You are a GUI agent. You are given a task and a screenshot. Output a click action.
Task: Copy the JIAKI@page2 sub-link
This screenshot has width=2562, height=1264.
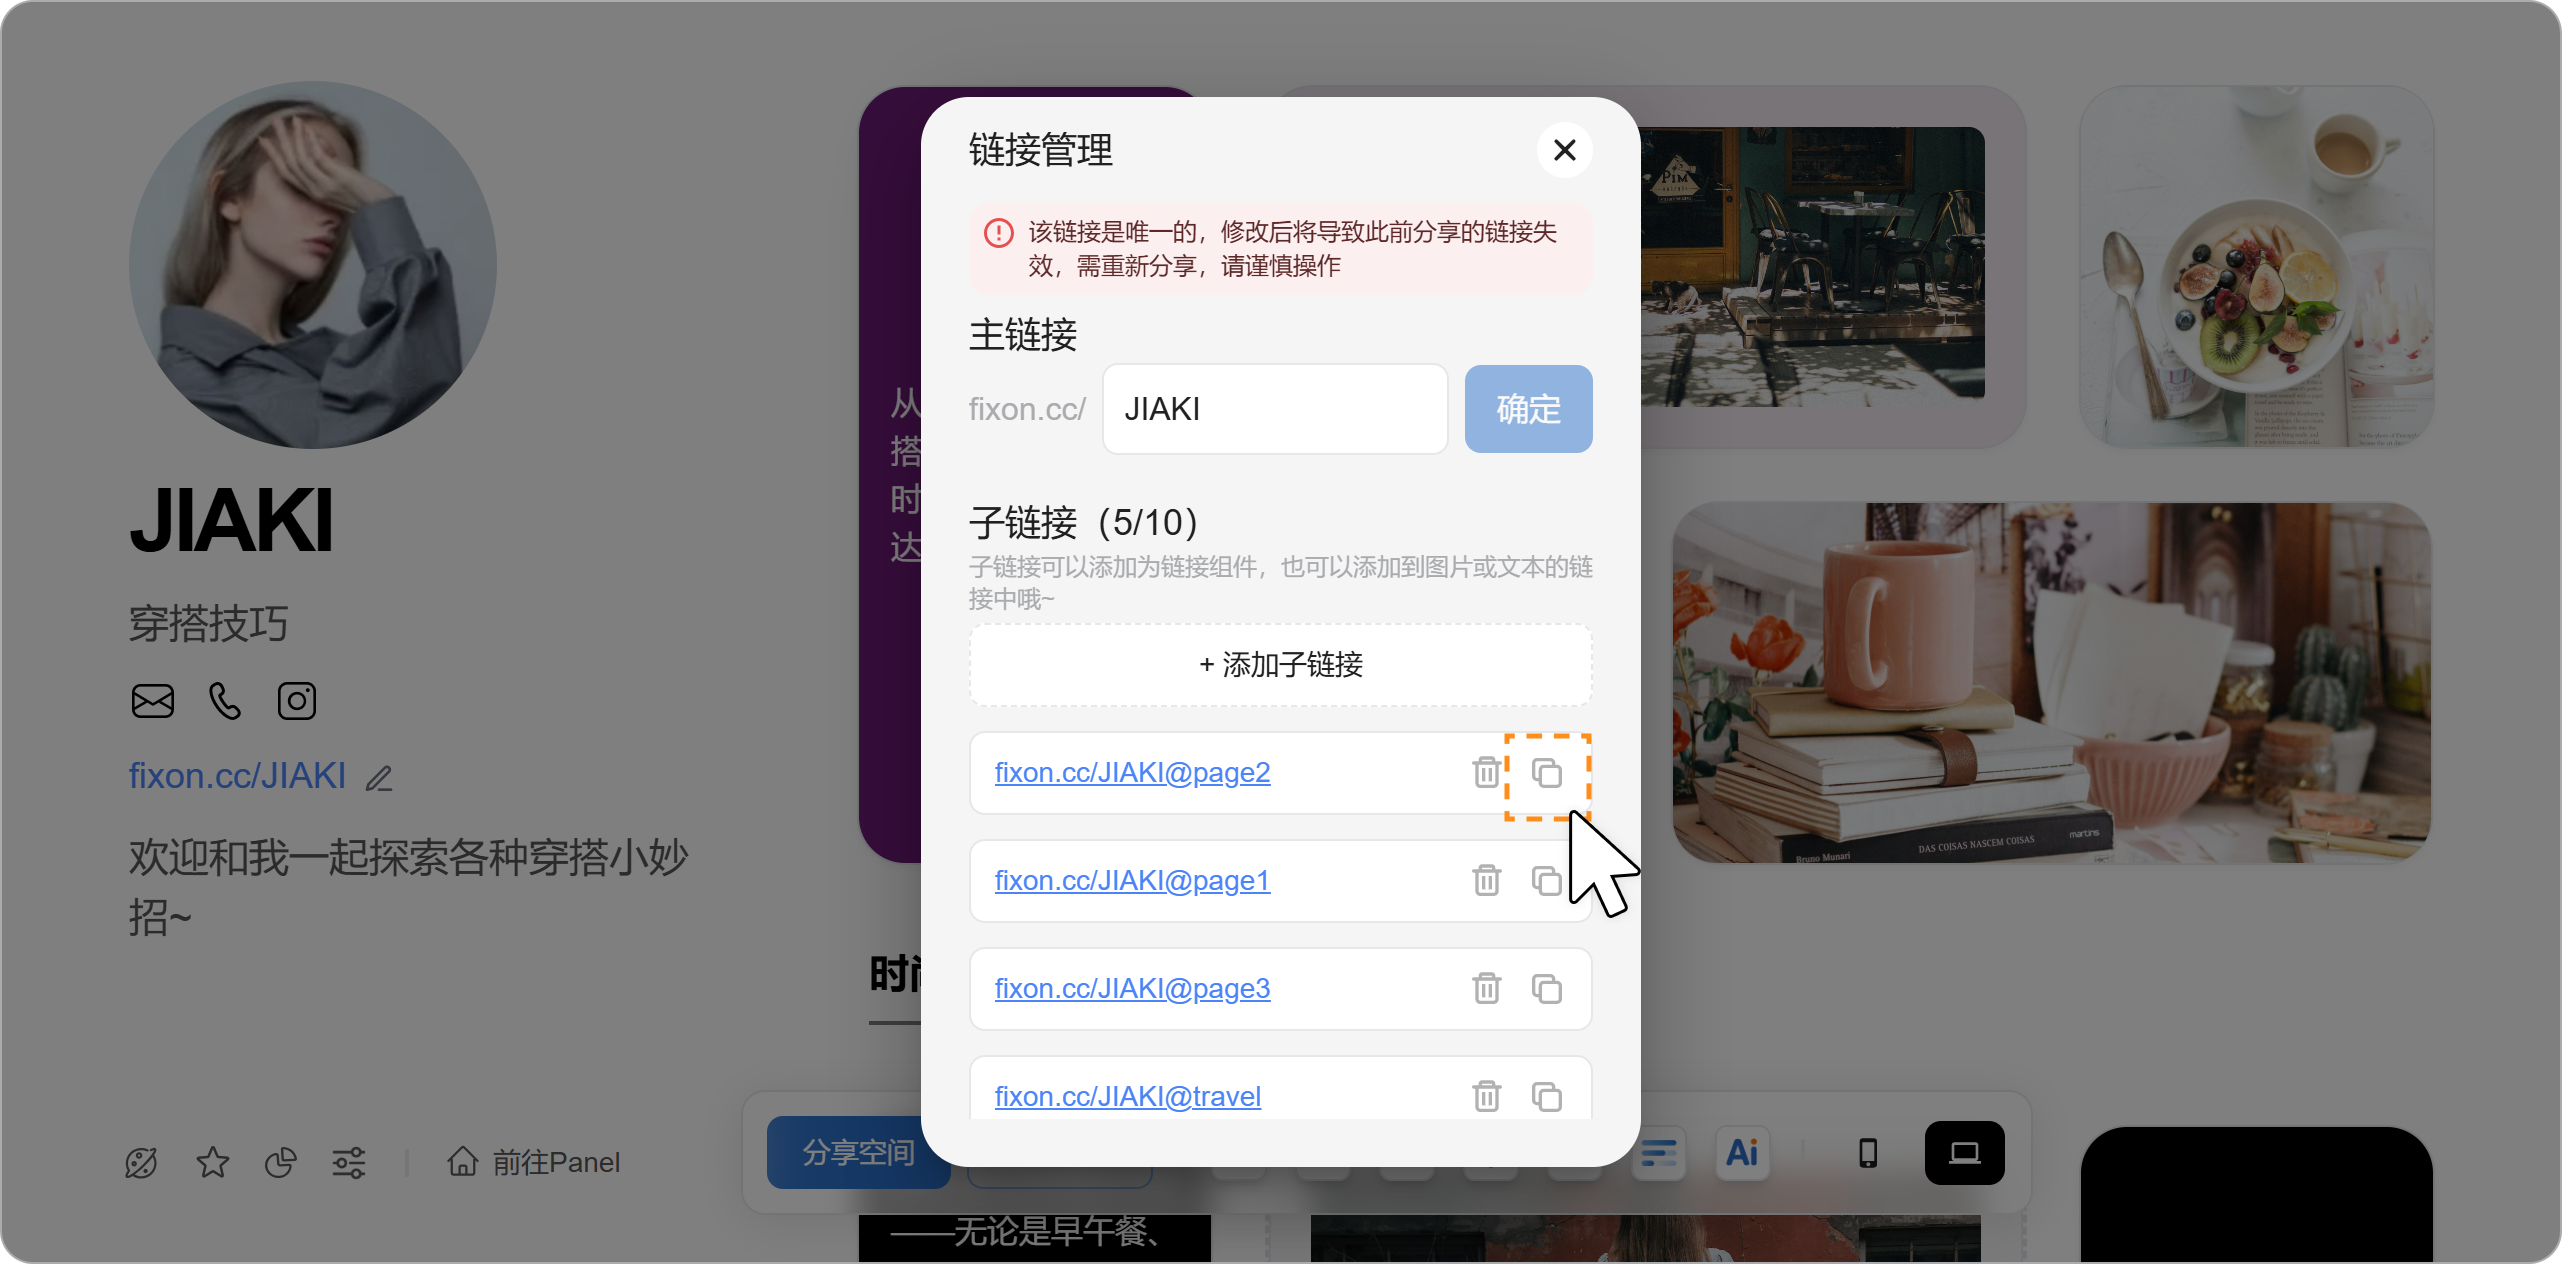pos(1547,773)
